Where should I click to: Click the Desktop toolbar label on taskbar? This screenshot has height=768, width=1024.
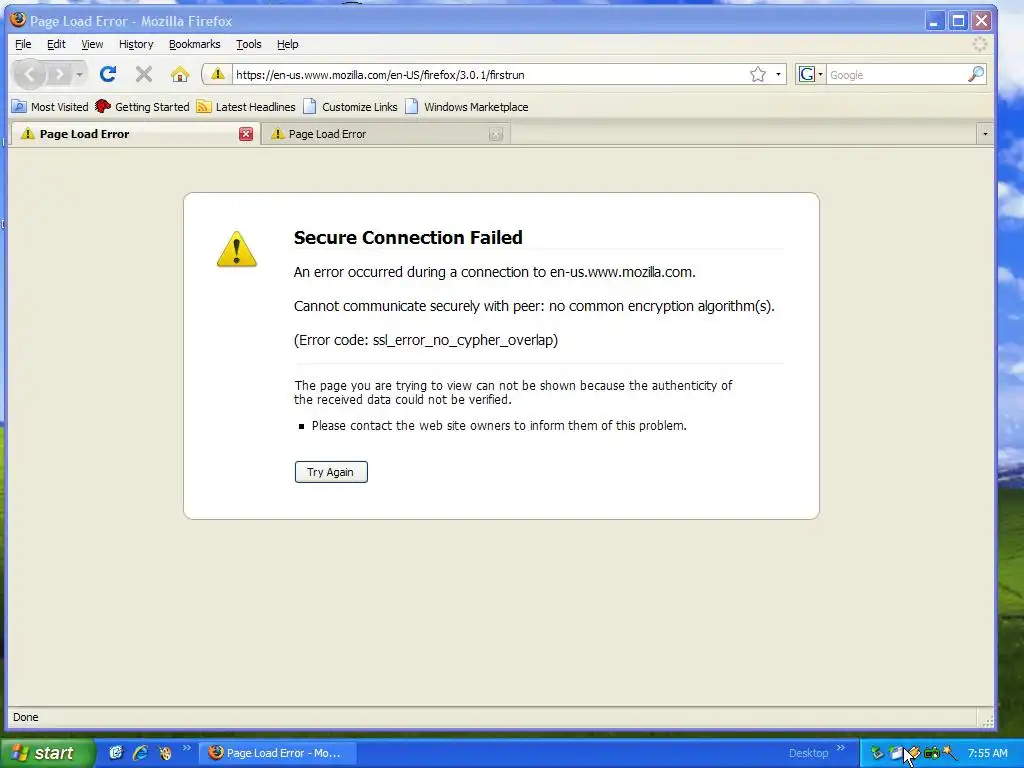point(808,753)
